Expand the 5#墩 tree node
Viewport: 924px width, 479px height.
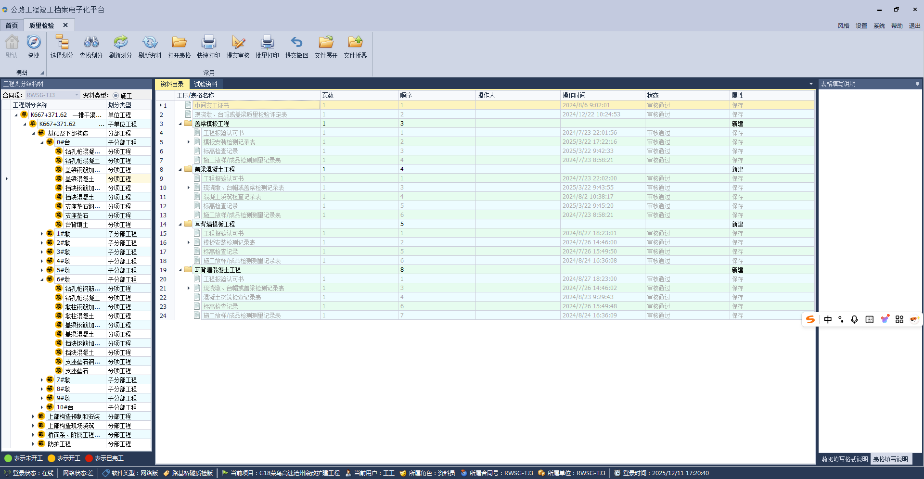pos(42,270)
